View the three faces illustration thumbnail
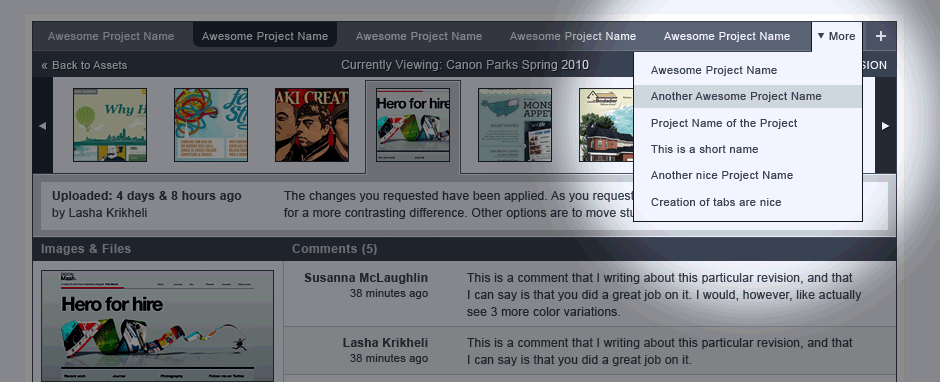 pos(312,125)
